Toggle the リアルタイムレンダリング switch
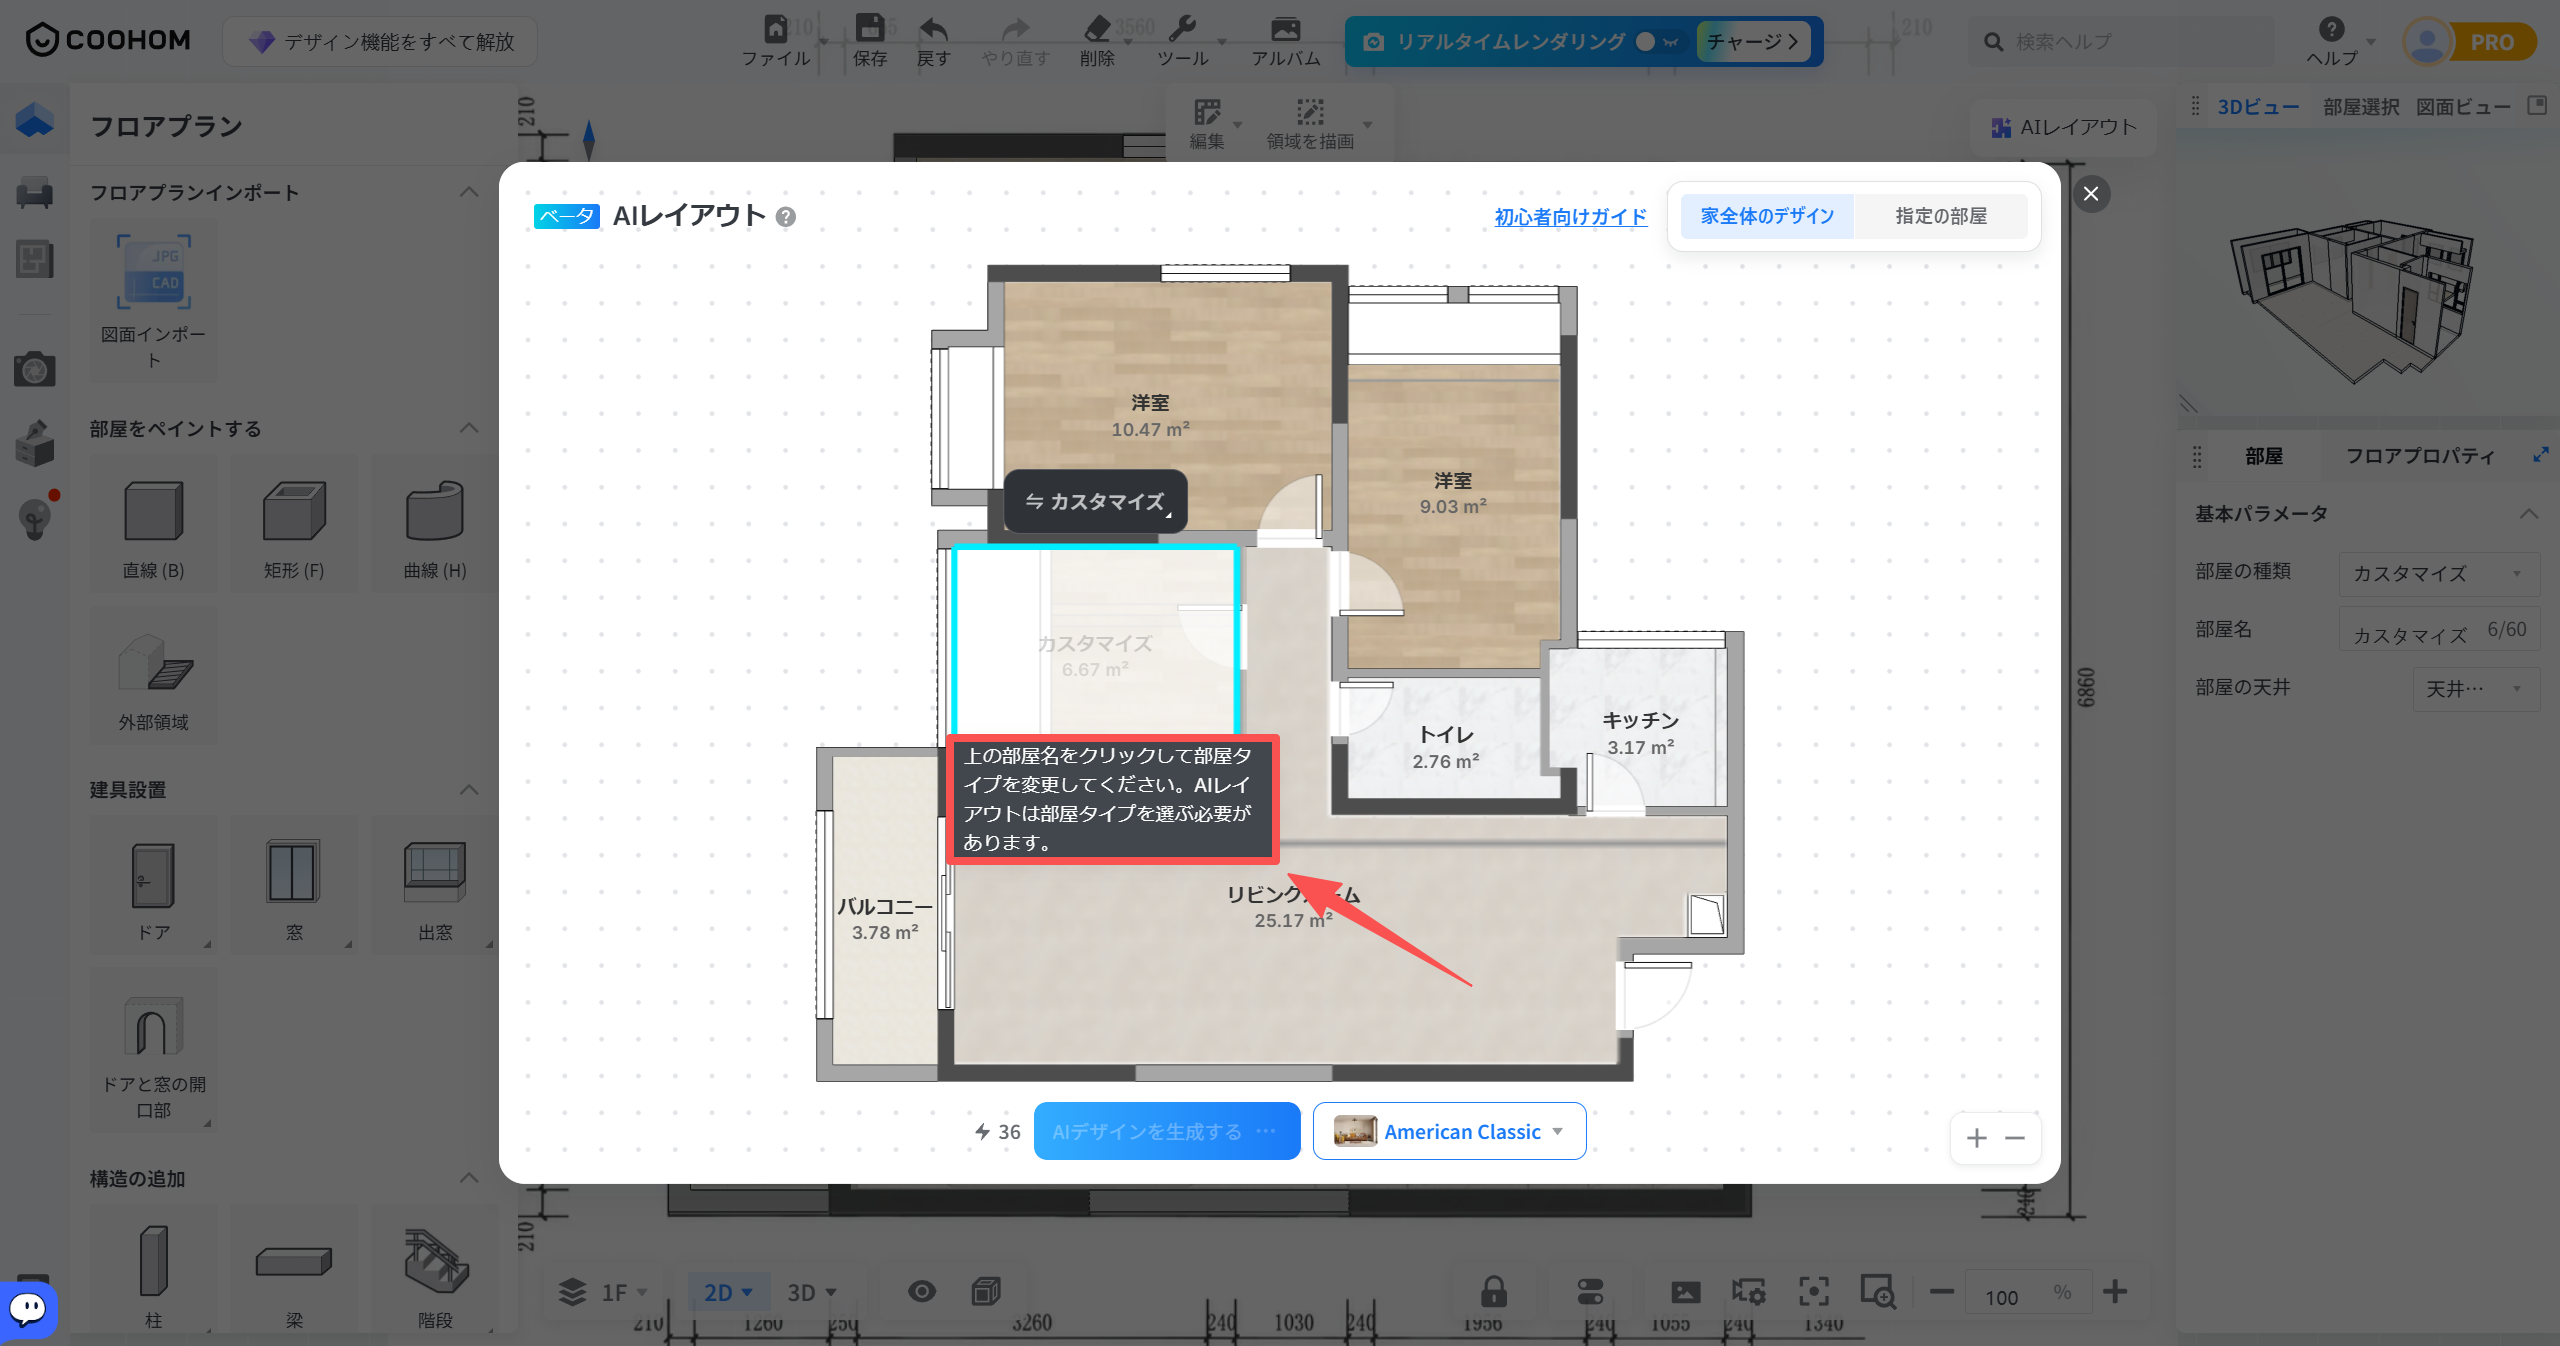2560x1346 pixels. [x=1656, y=42]
